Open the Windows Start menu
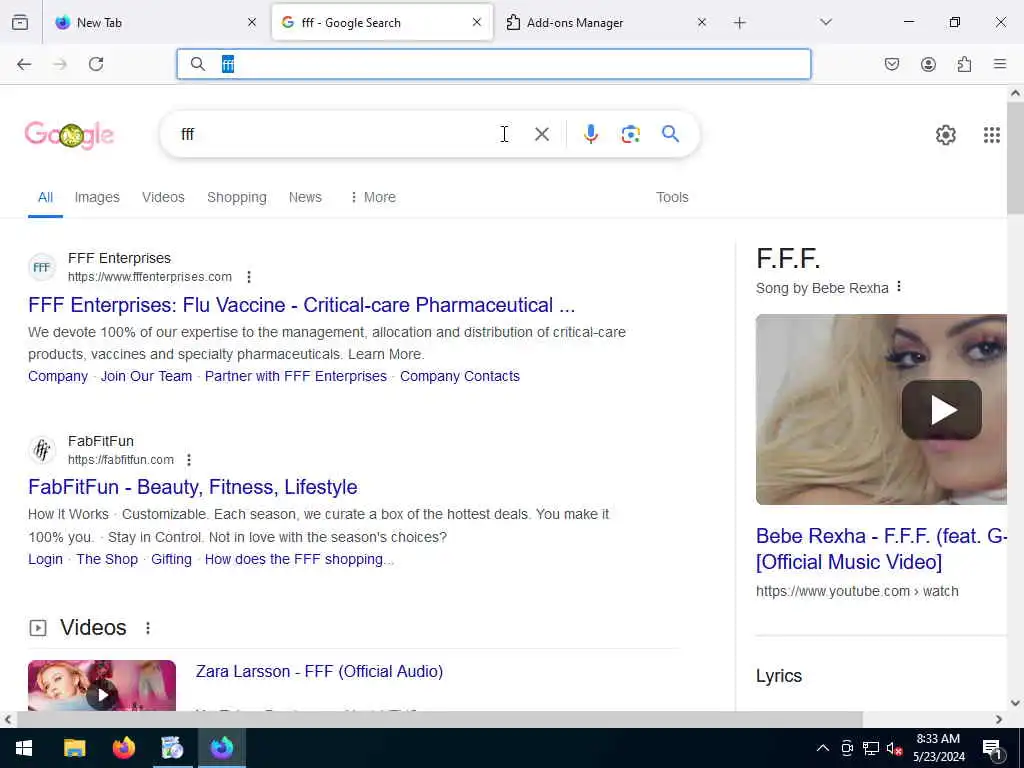 [24, 748]
